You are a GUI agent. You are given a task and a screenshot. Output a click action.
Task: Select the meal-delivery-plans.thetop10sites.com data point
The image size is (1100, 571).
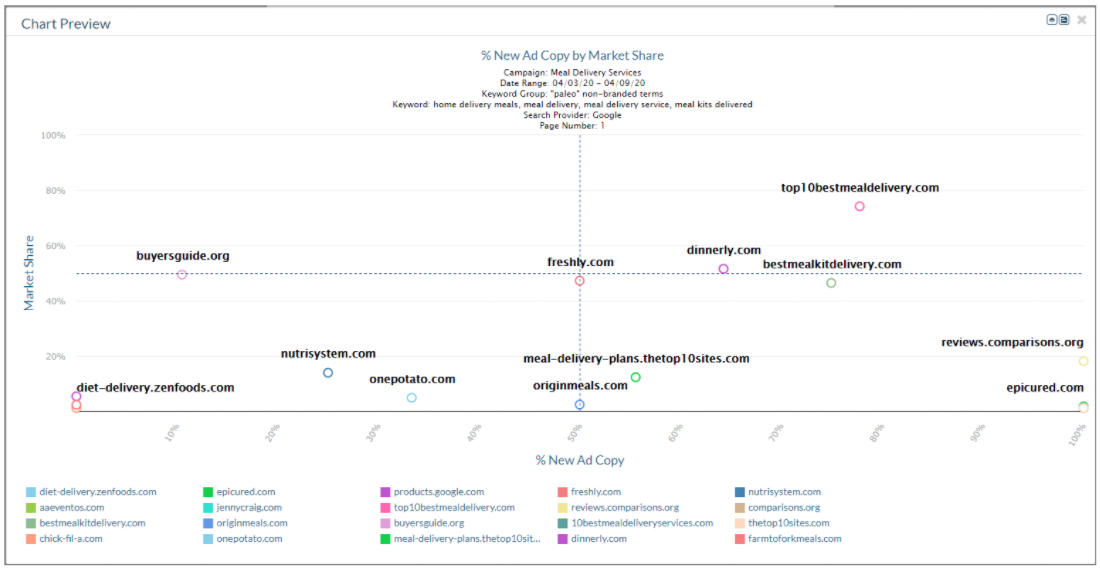click(636, 377)
